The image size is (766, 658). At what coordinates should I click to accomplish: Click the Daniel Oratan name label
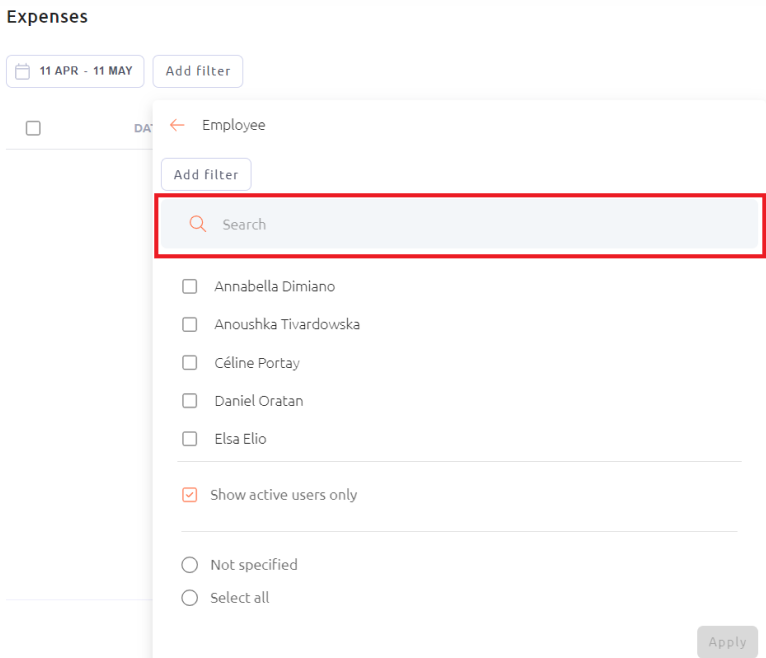click(x=259, y=401)
